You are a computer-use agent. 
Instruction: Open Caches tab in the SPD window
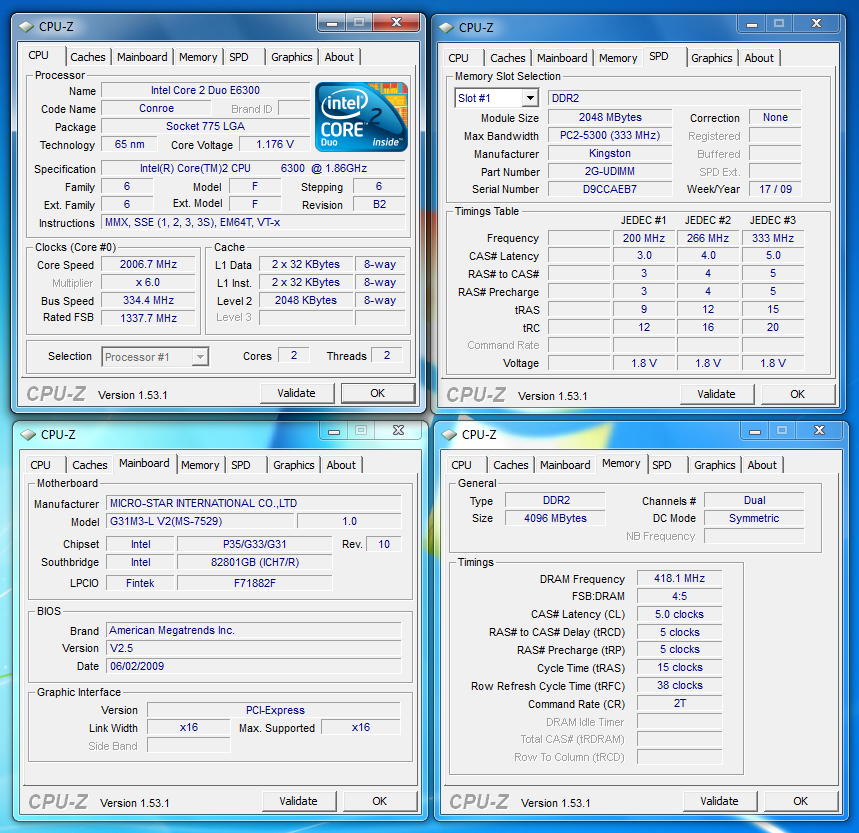[507, 58]
